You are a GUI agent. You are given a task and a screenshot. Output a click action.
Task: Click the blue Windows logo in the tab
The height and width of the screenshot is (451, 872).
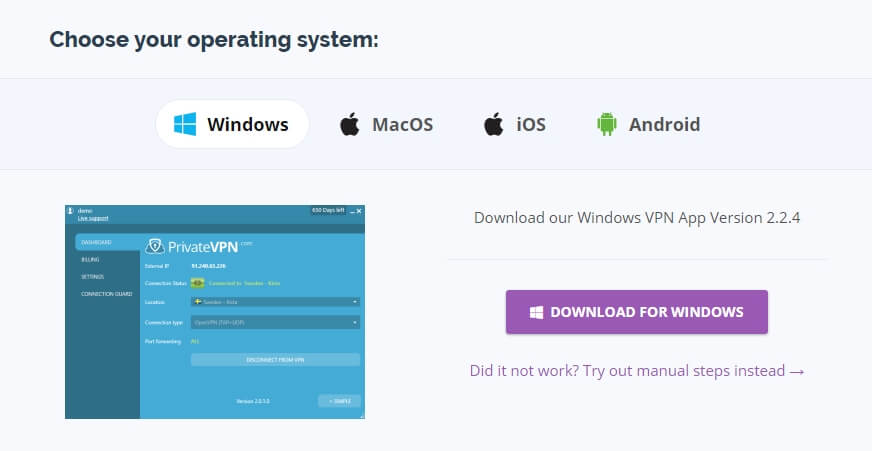[x=185, y=124]
